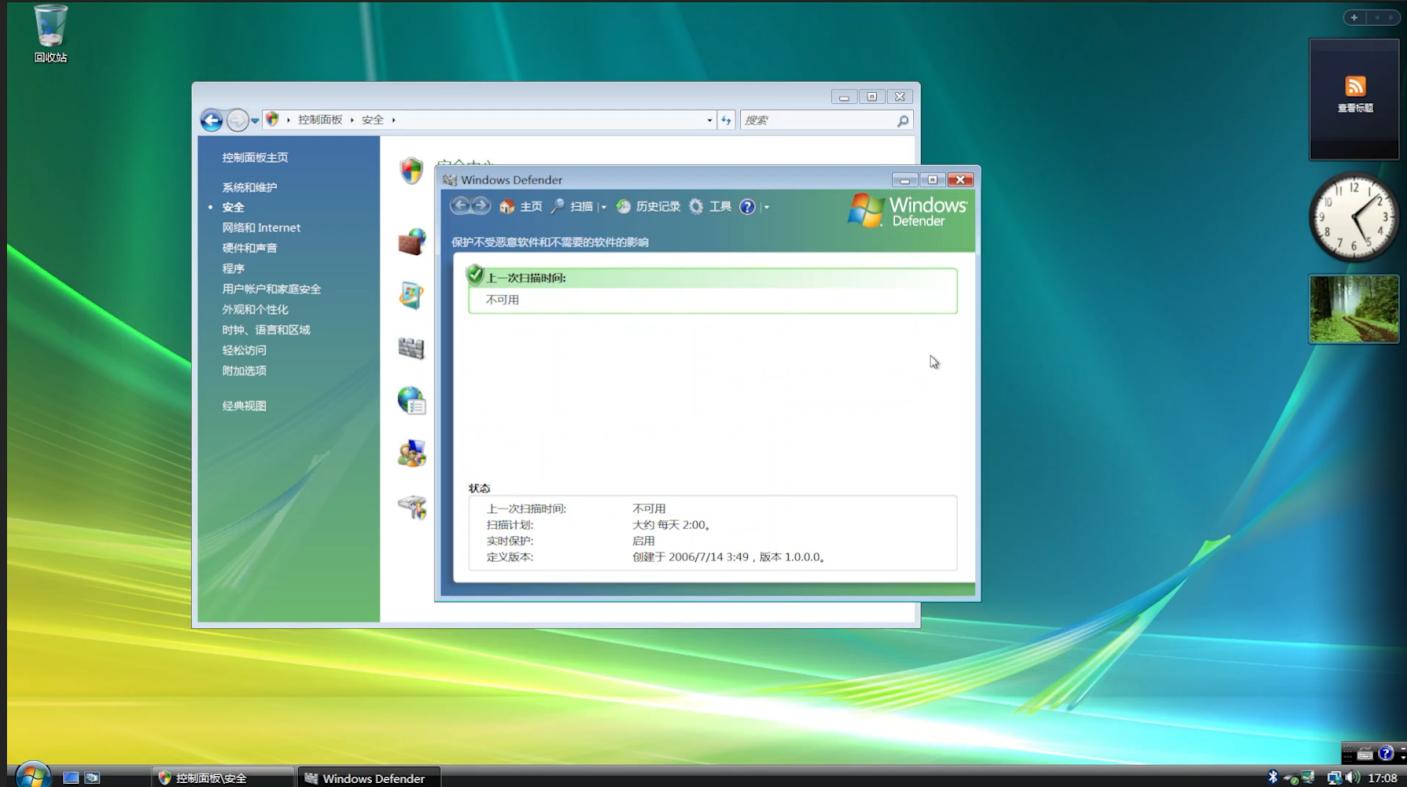Viewport: 1407px width, 787px height.
Task: Click the Defender back arrow button
Action: [x=460, y=206]
